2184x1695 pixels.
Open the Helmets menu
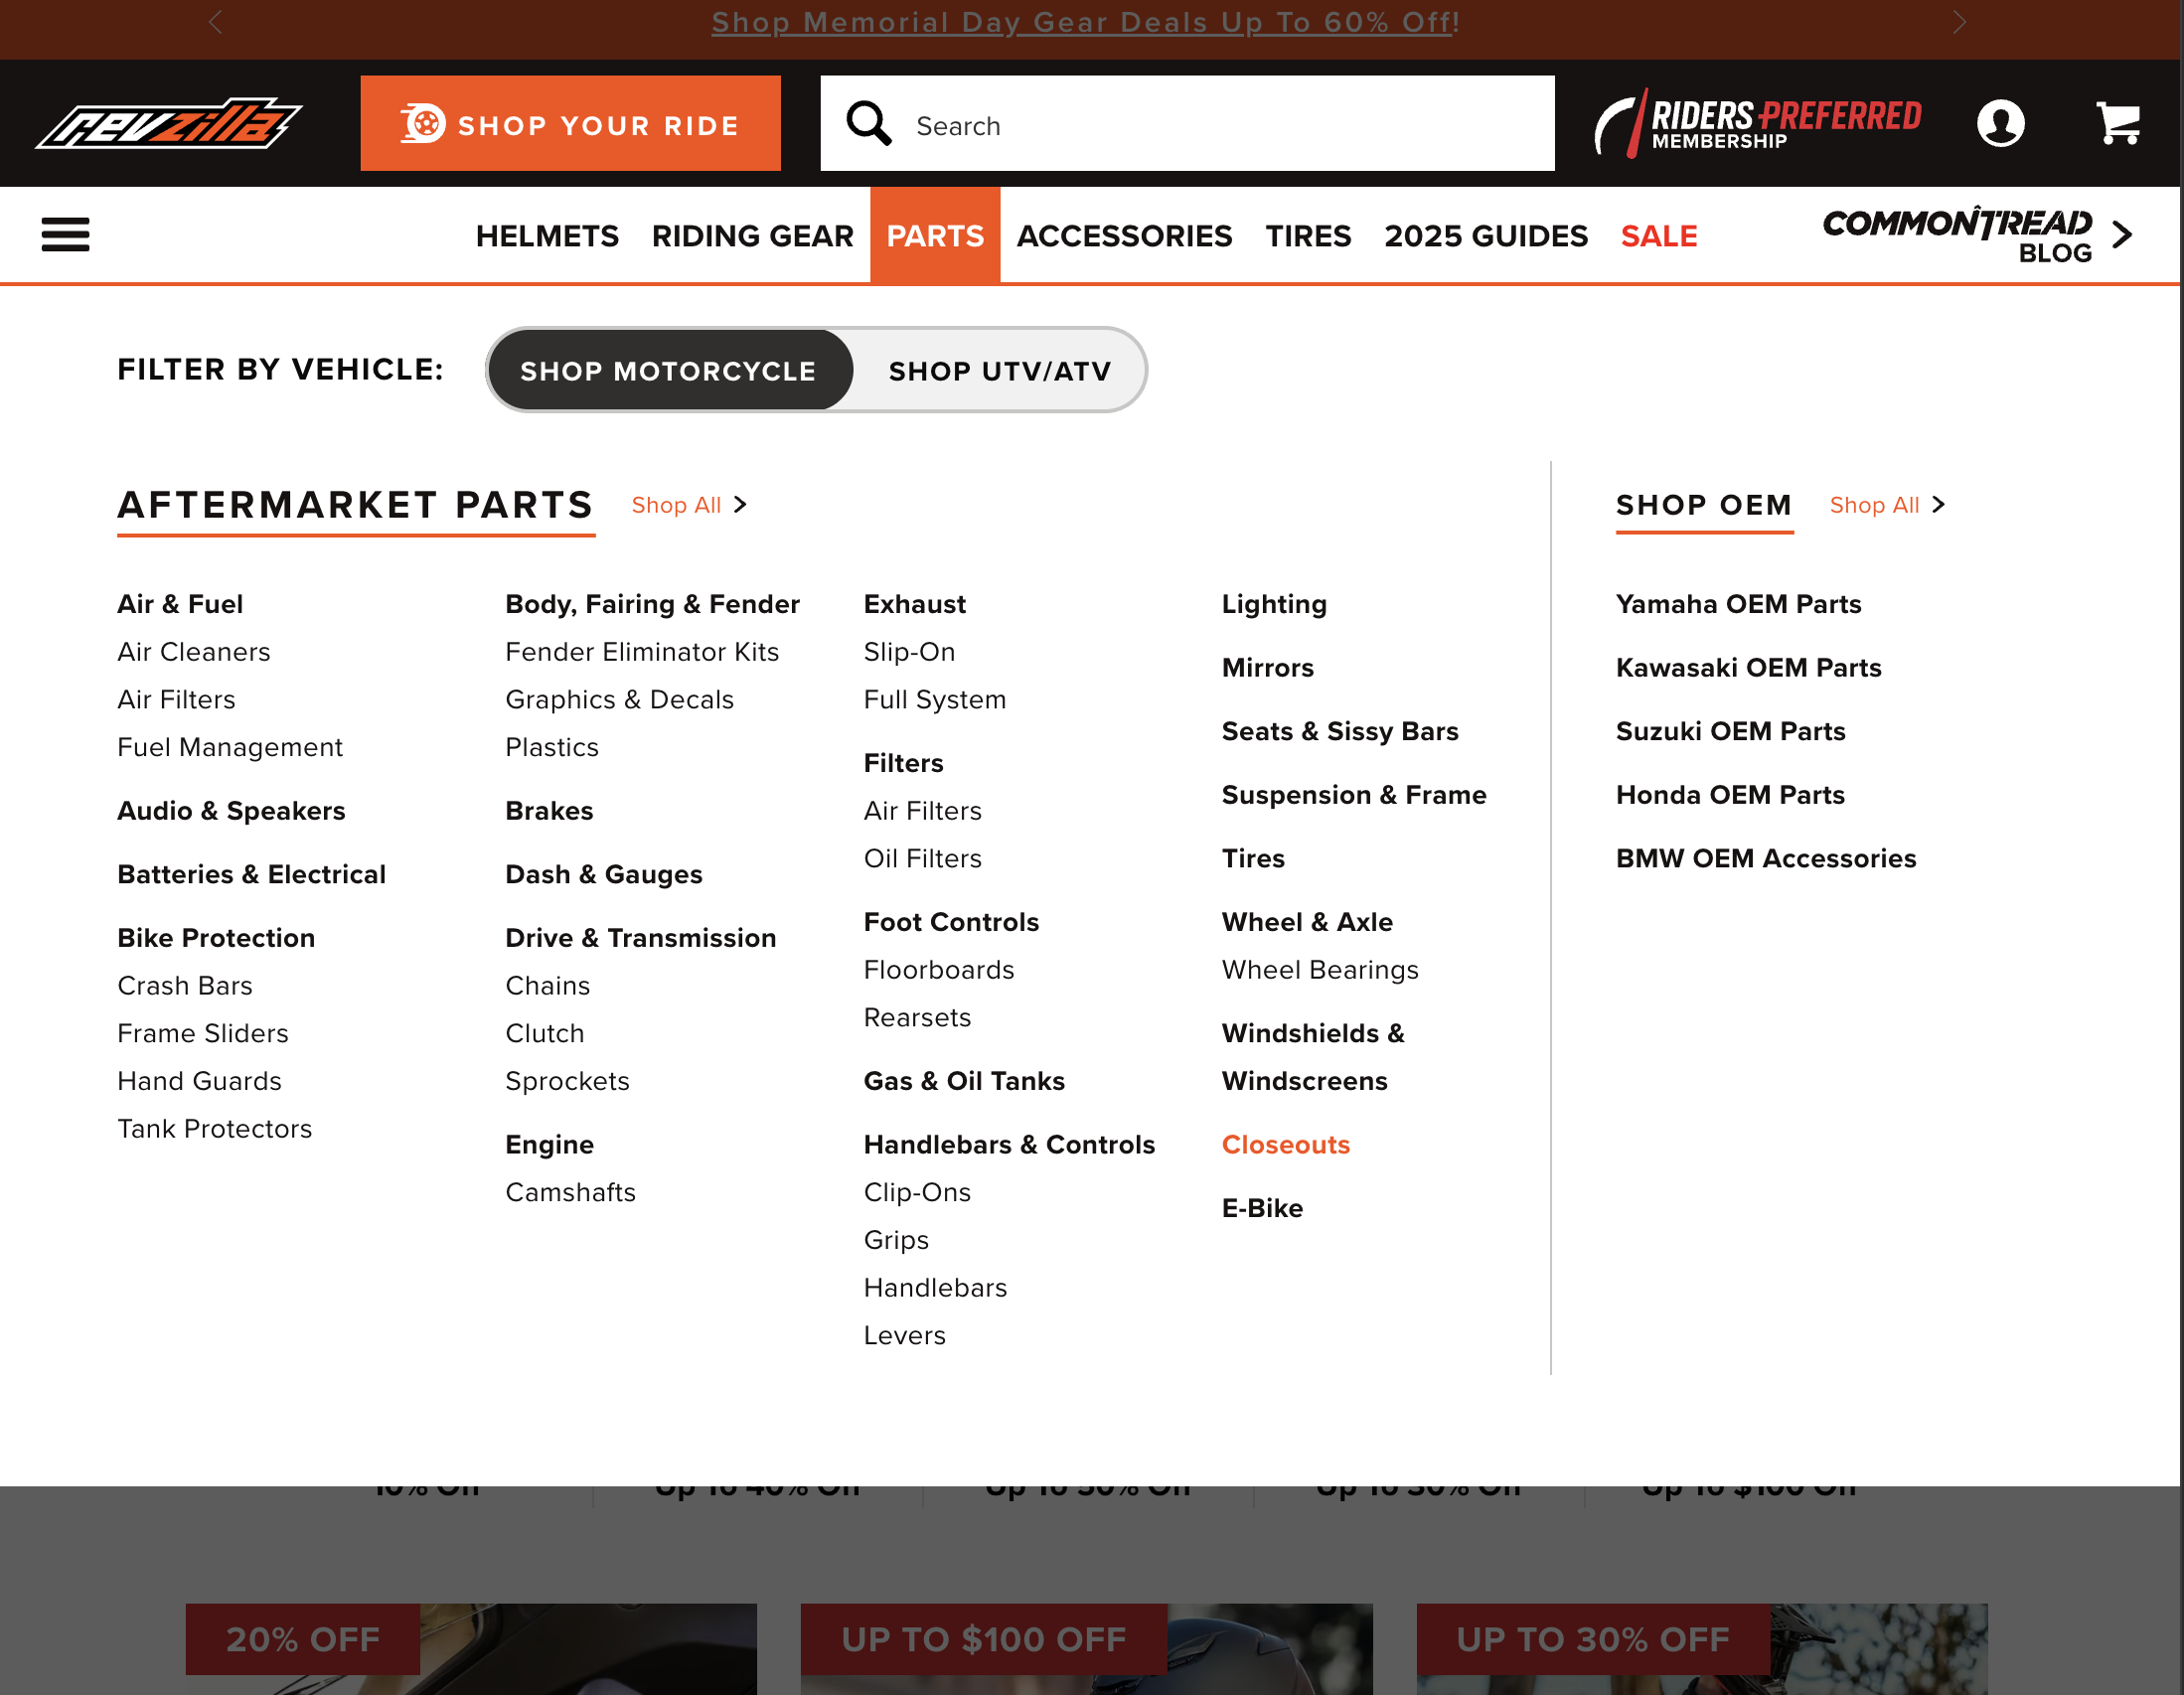547,236
